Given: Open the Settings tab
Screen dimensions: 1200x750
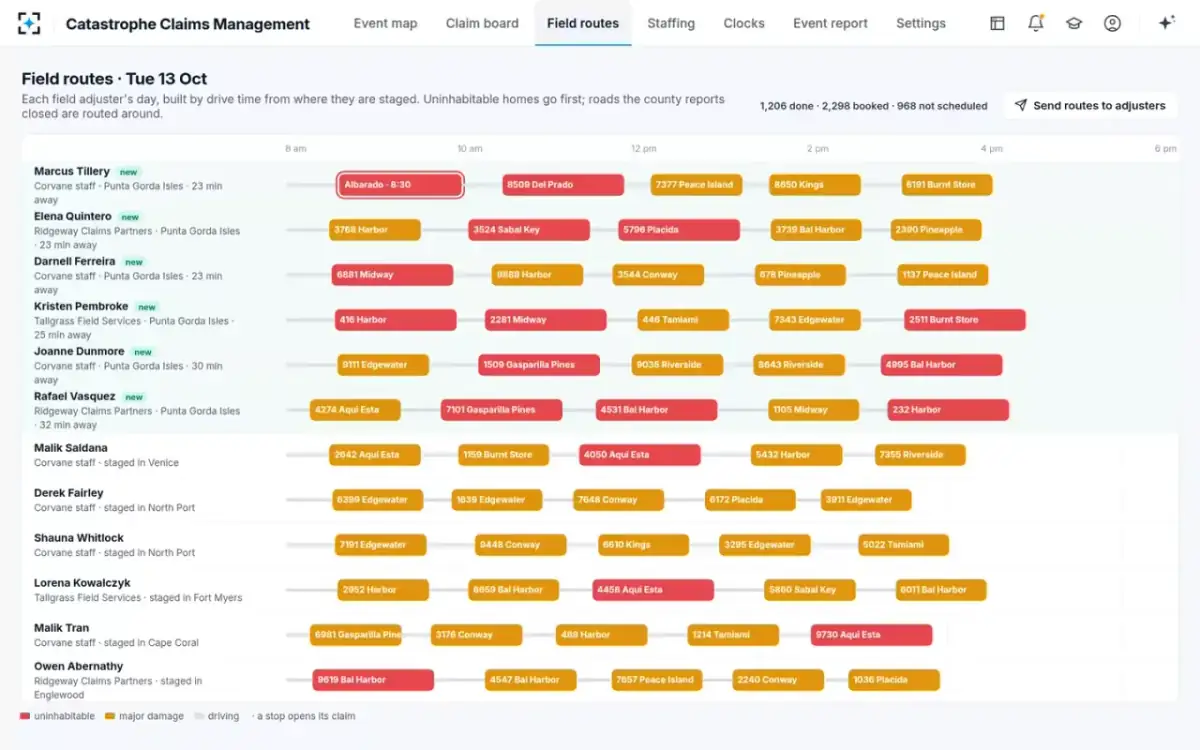Looking at the screenshot, I should coord(921,23).
